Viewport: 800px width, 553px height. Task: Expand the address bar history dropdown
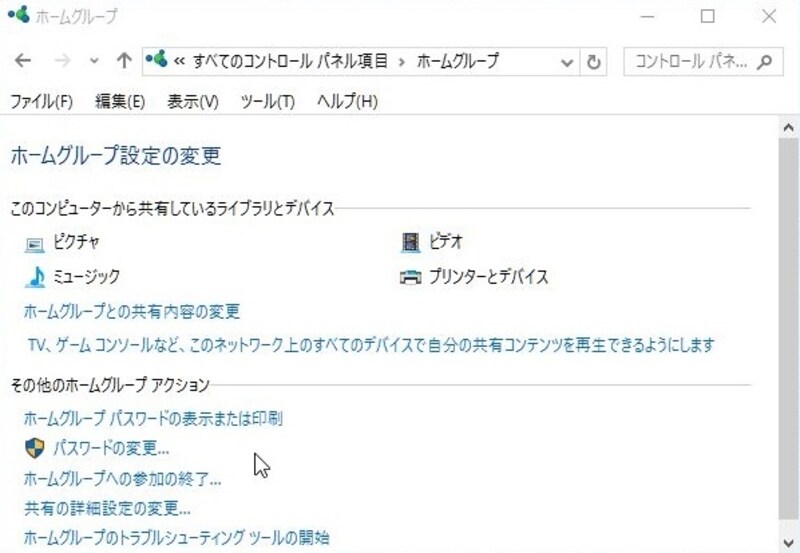click(x=567, y=63)
